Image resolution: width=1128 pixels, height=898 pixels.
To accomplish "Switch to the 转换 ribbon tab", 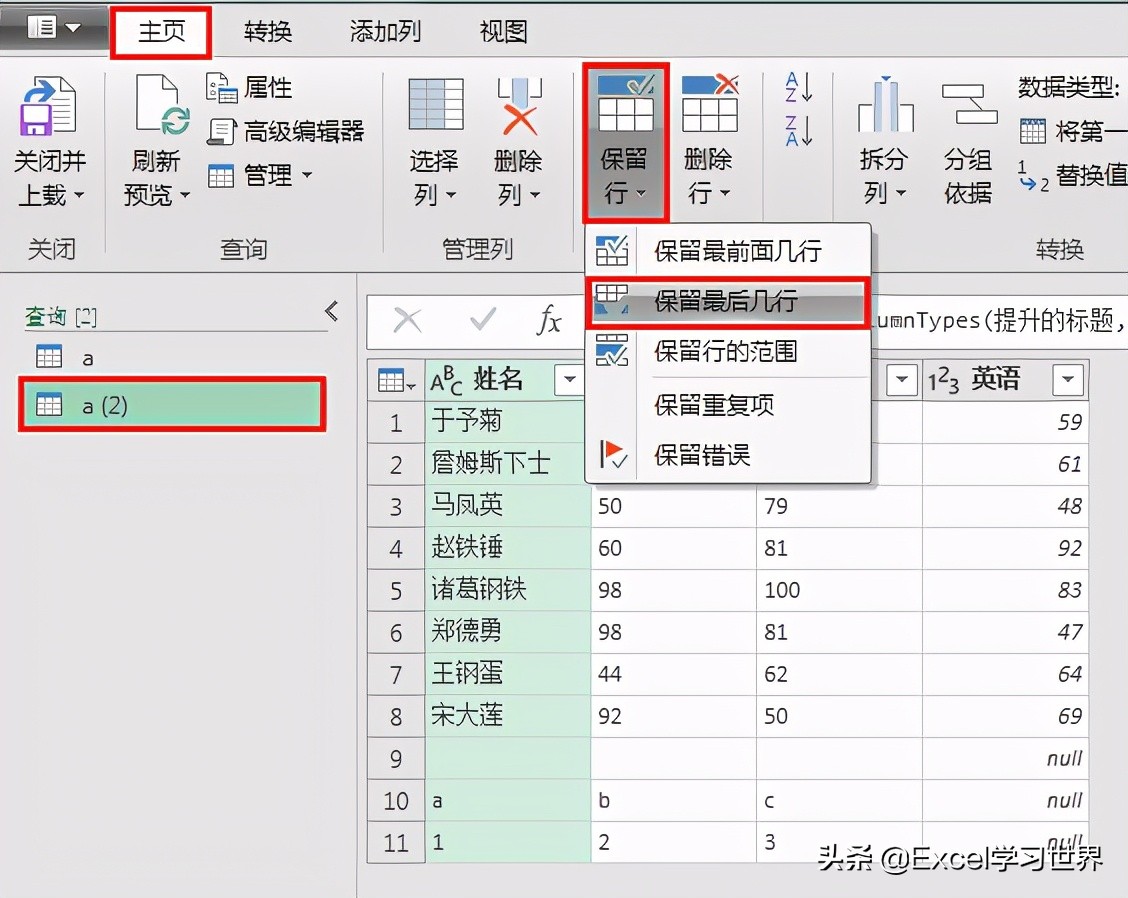I will point(266,31).
